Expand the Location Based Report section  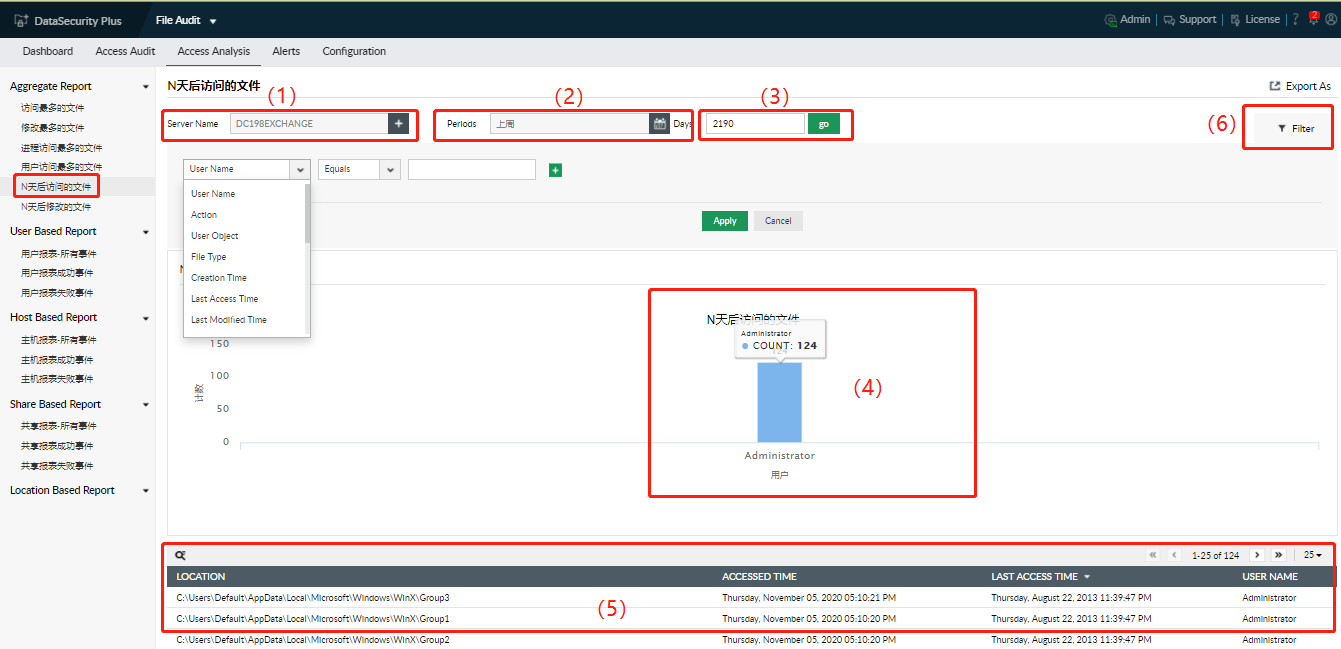pyautogui.click(x=146, y=491)
